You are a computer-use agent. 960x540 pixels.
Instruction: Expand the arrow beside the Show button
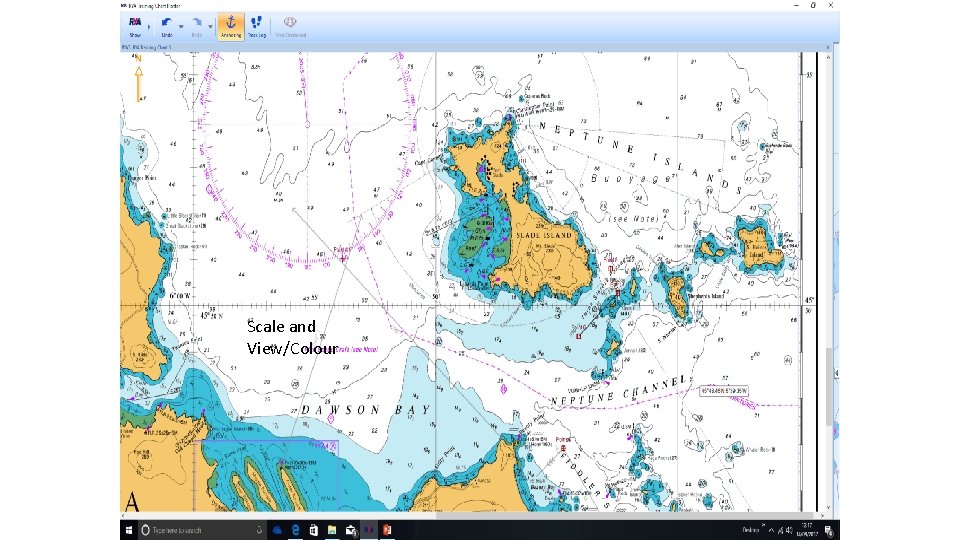tap(149, 27)
